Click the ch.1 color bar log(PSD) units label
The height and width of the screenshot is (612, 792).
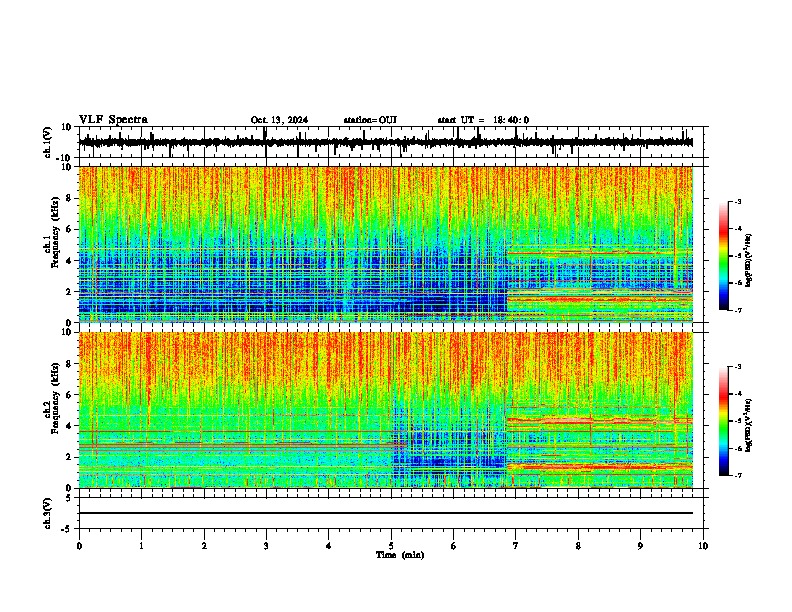pyautogui.click(x=748, y=261)
